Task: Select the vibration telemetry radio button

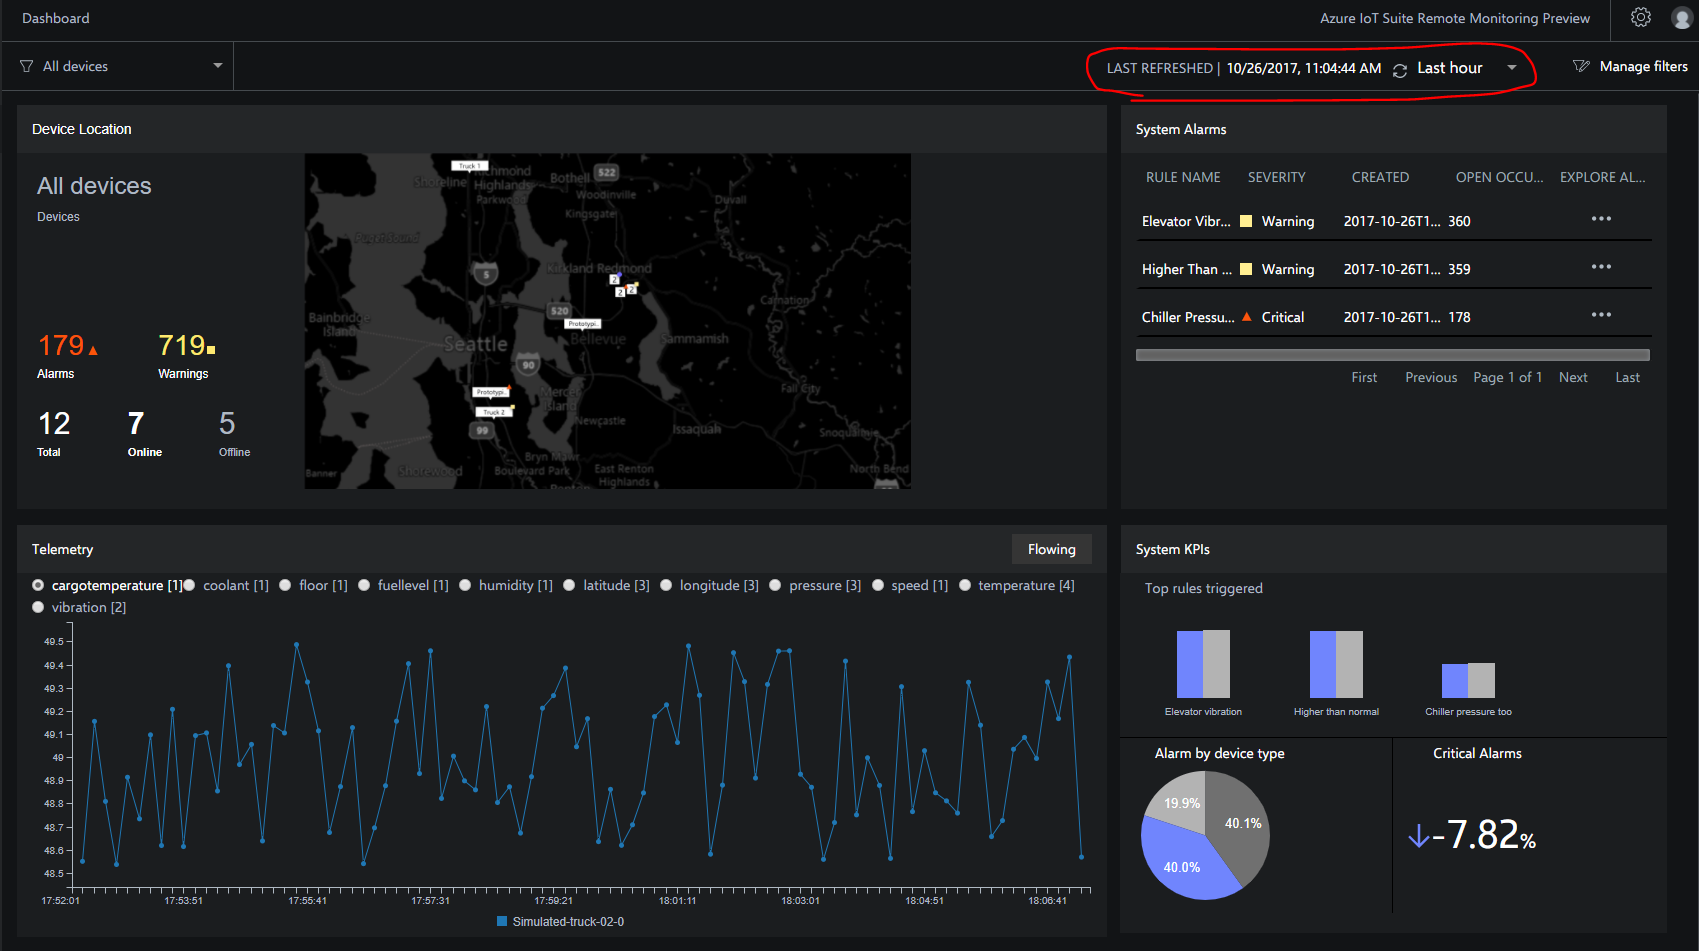Action: 38,607
